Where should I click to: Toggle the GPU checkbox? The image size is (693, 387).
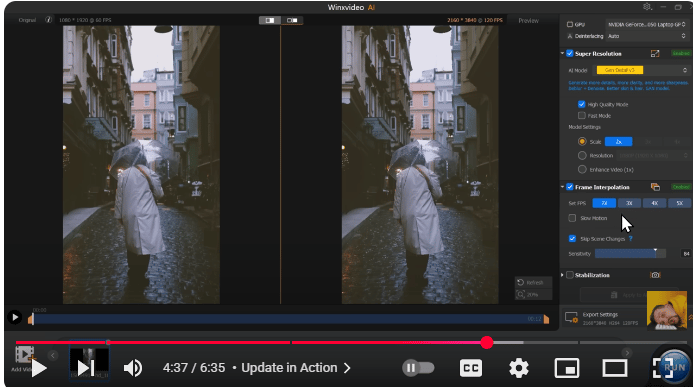(x=570, y=24)
